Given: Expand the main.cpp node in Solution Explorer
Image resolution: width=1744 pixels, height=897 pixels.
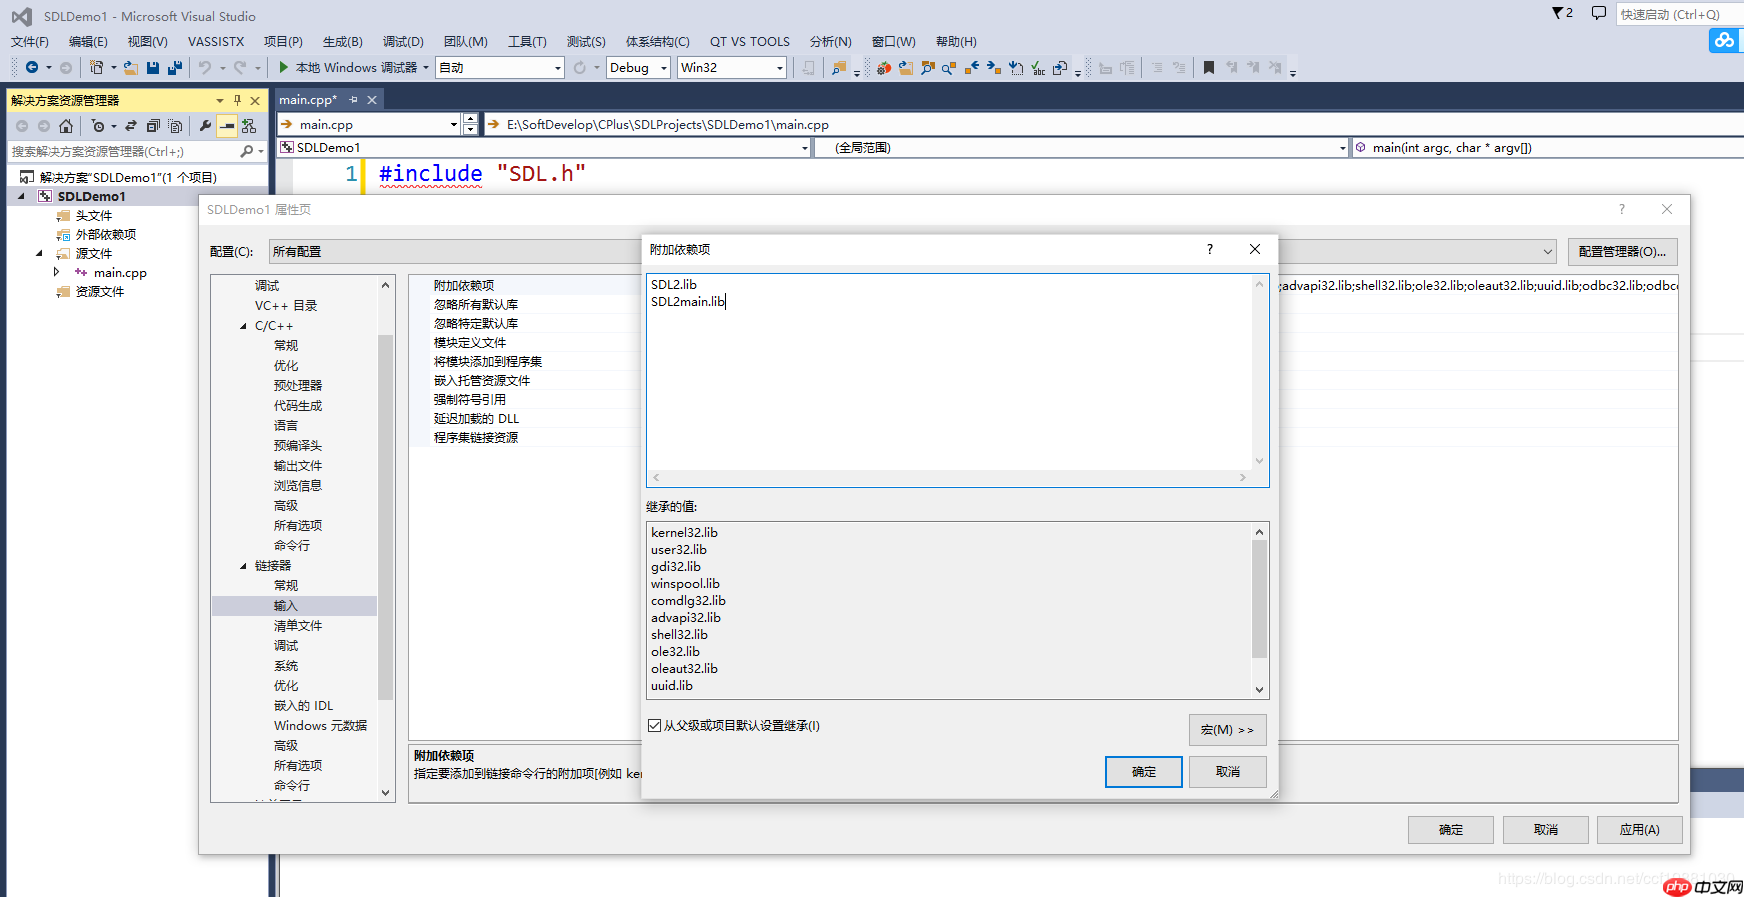Looking at the screenshot, I should pos(56,272).
